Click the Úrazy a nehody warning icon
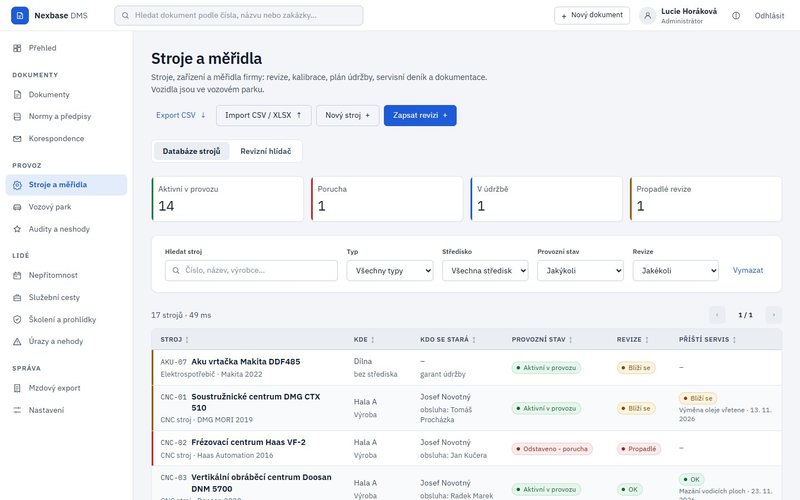This screenshot has height=500, width=800. (x=17, y=341)
